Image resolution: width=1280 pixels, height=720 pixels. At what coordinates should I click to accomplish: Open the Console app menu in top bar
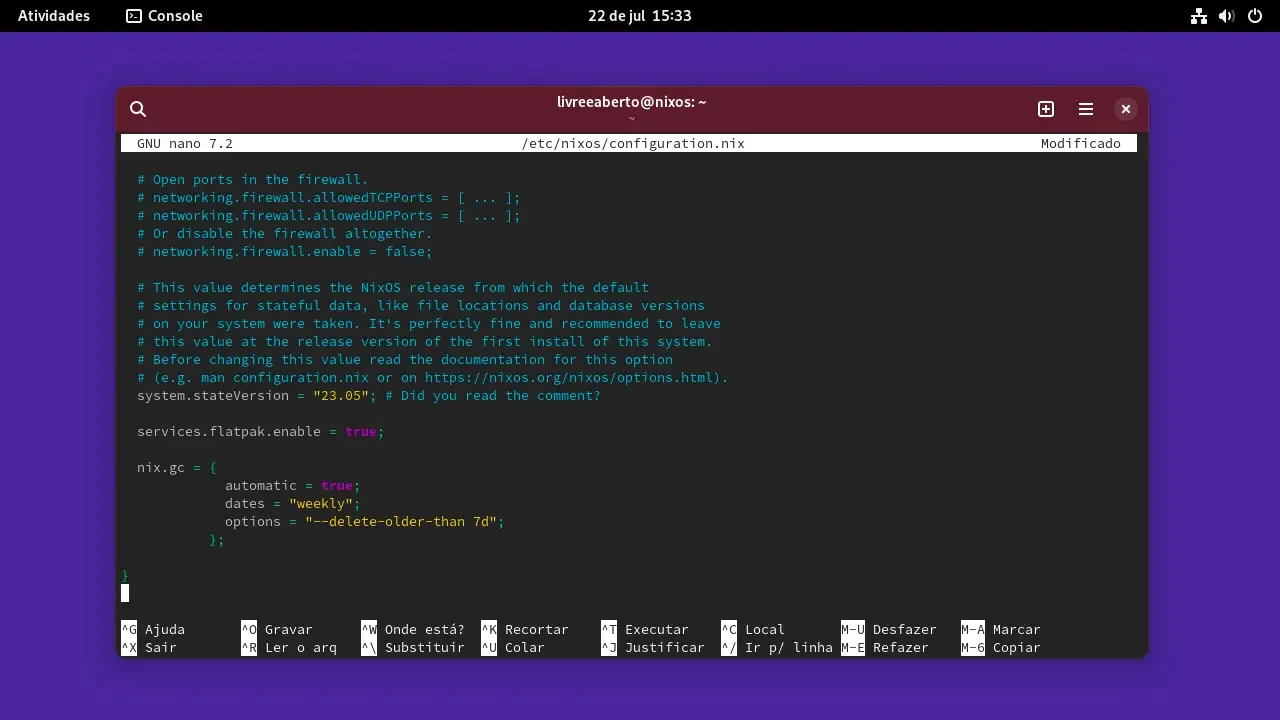point(164,16)
